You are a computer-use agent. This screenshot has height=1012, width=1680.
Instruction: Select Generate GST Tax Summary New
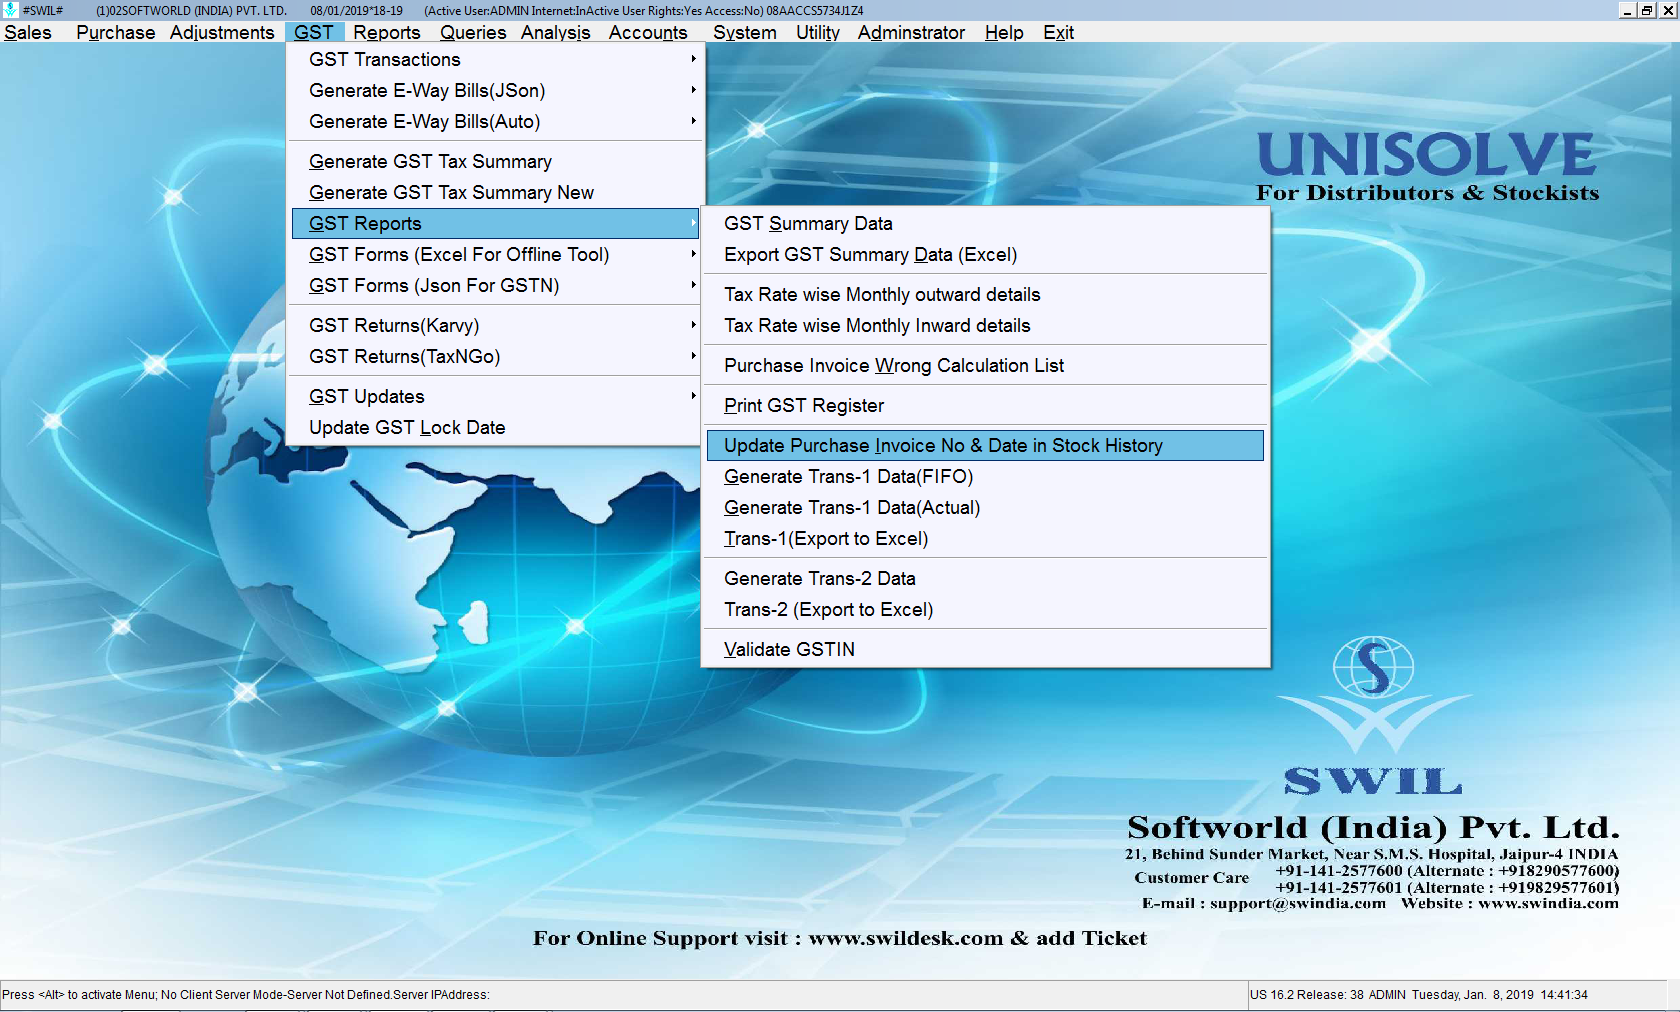click(497, 193)
